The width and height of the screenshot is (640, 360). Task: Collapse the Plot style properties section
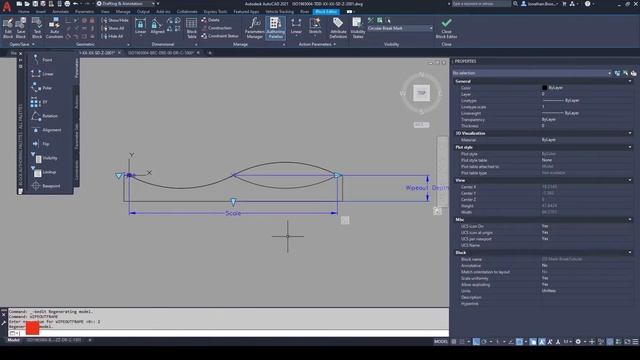630,147
